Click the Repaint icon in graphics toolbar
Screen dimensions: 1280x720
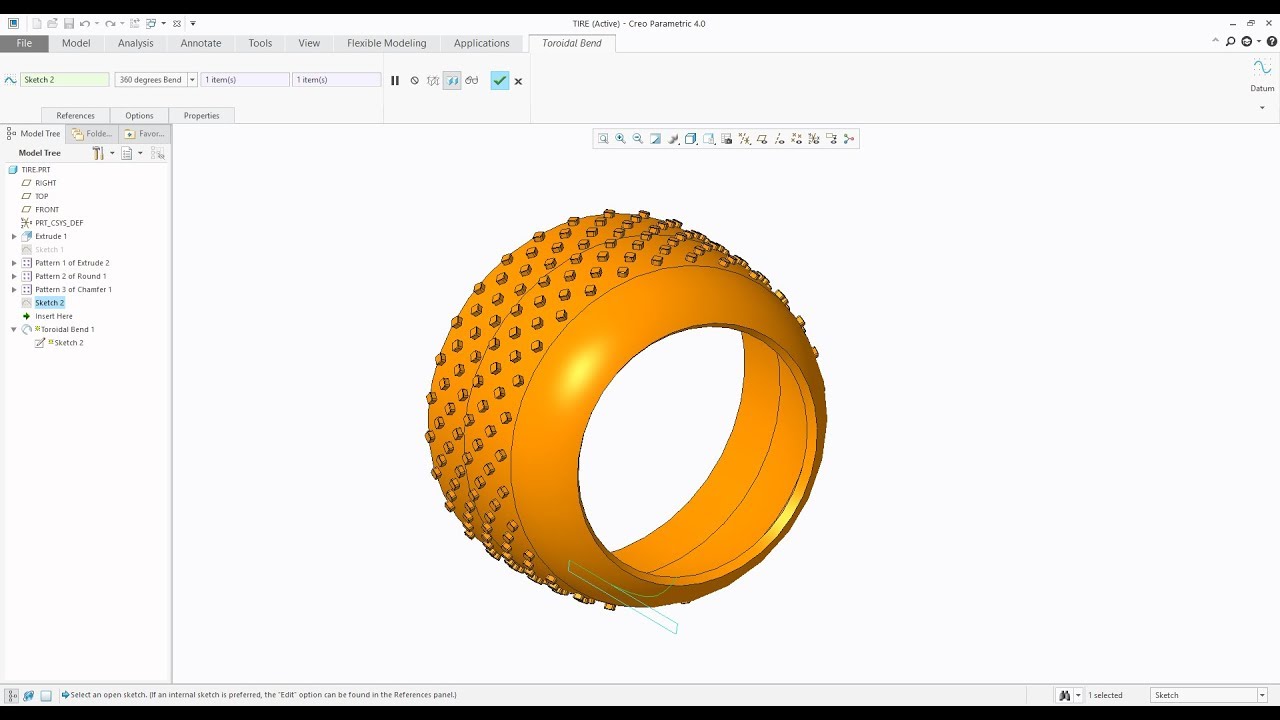click(655, 139)
